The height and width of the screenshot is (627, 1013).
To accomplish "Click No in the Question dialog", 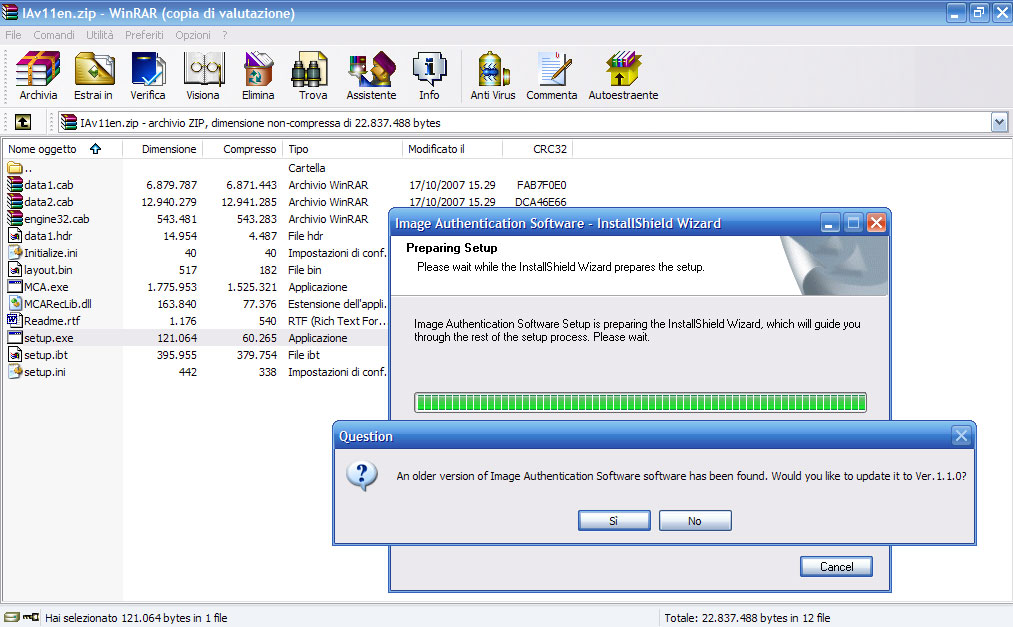I will (x=694, y=520).
